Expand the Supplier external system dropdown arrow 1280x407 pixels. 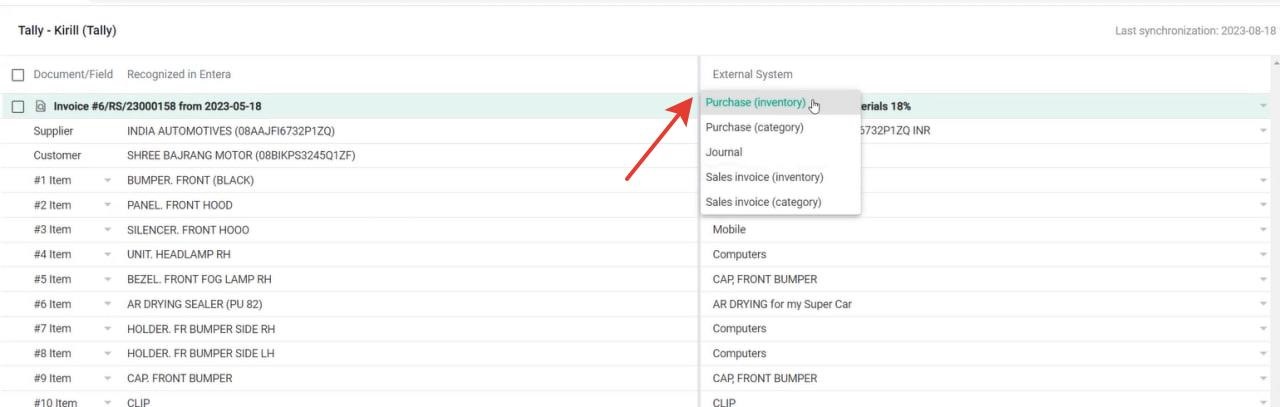pos(1264,131)
